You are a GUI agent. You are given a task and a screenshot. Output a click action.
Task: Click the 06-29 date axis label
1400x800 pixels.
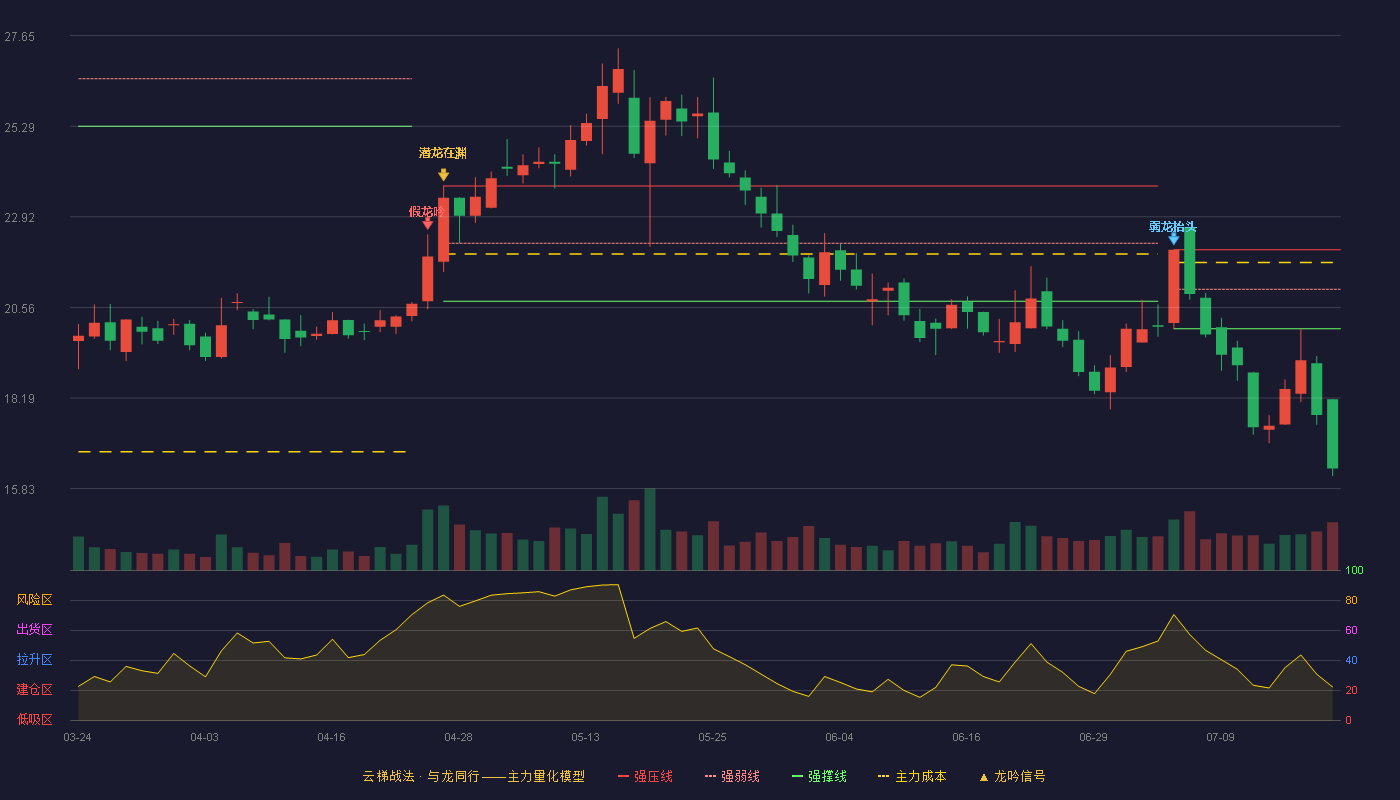1093,737
